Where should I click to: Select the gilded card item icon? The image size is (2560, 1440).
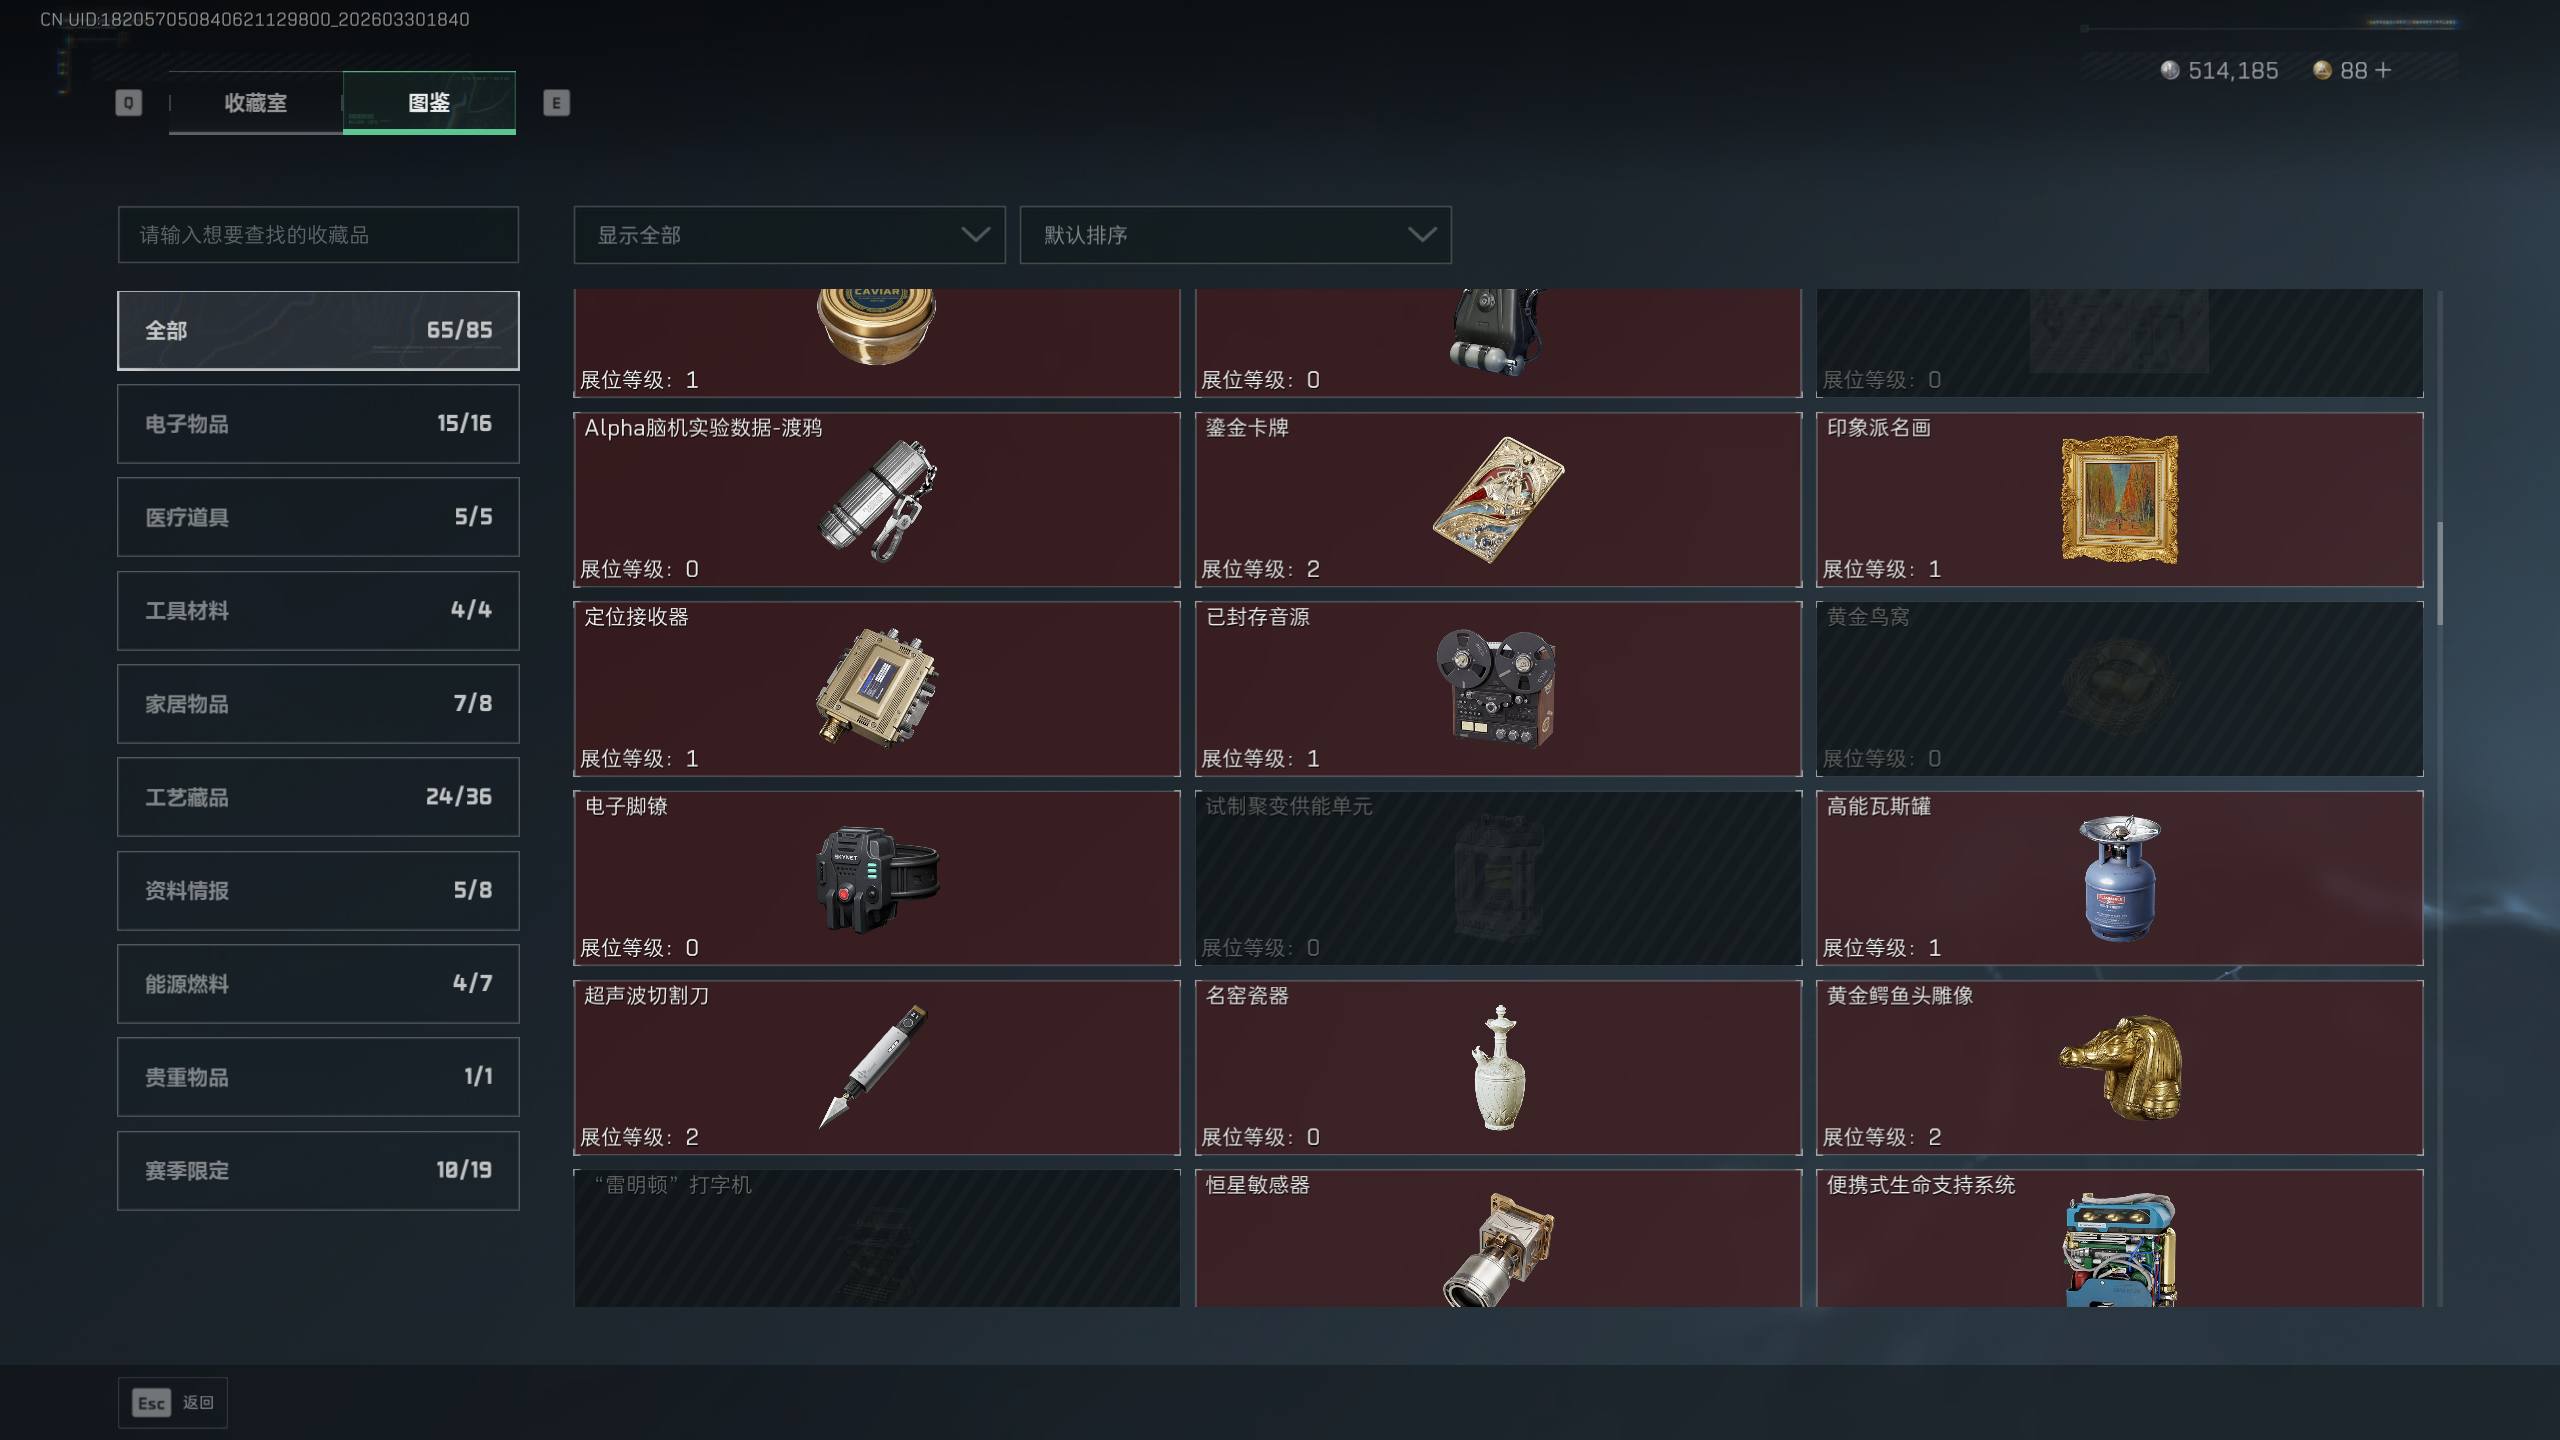point(1498,500)
